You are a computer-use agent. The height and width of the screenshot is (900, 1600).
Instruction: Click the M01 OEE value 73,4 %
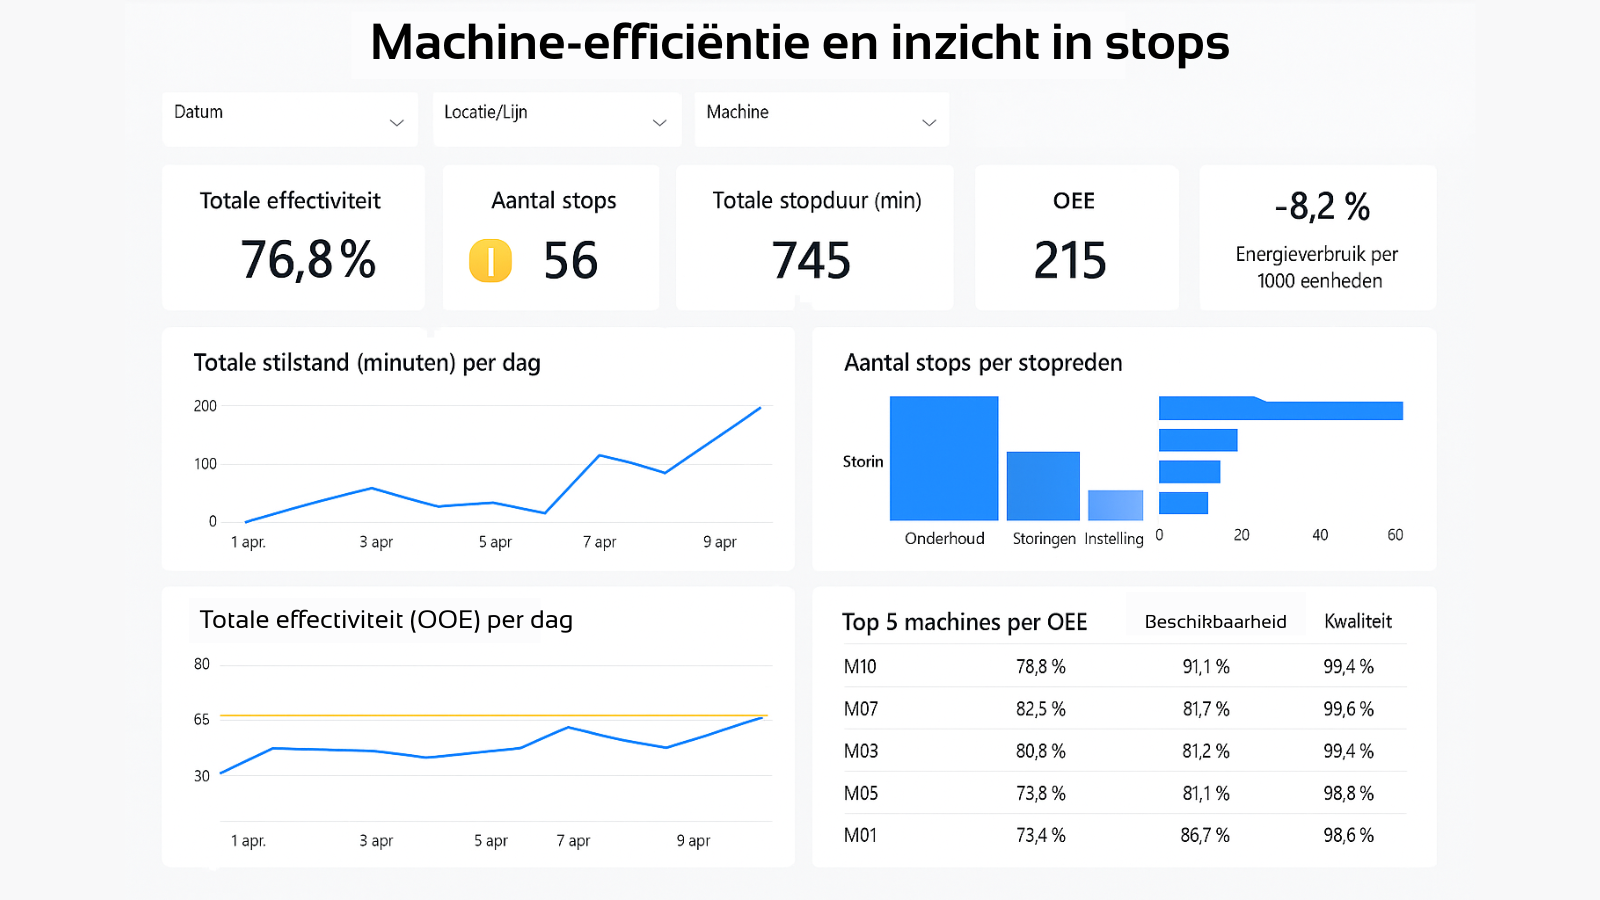tap(1041, 834)
